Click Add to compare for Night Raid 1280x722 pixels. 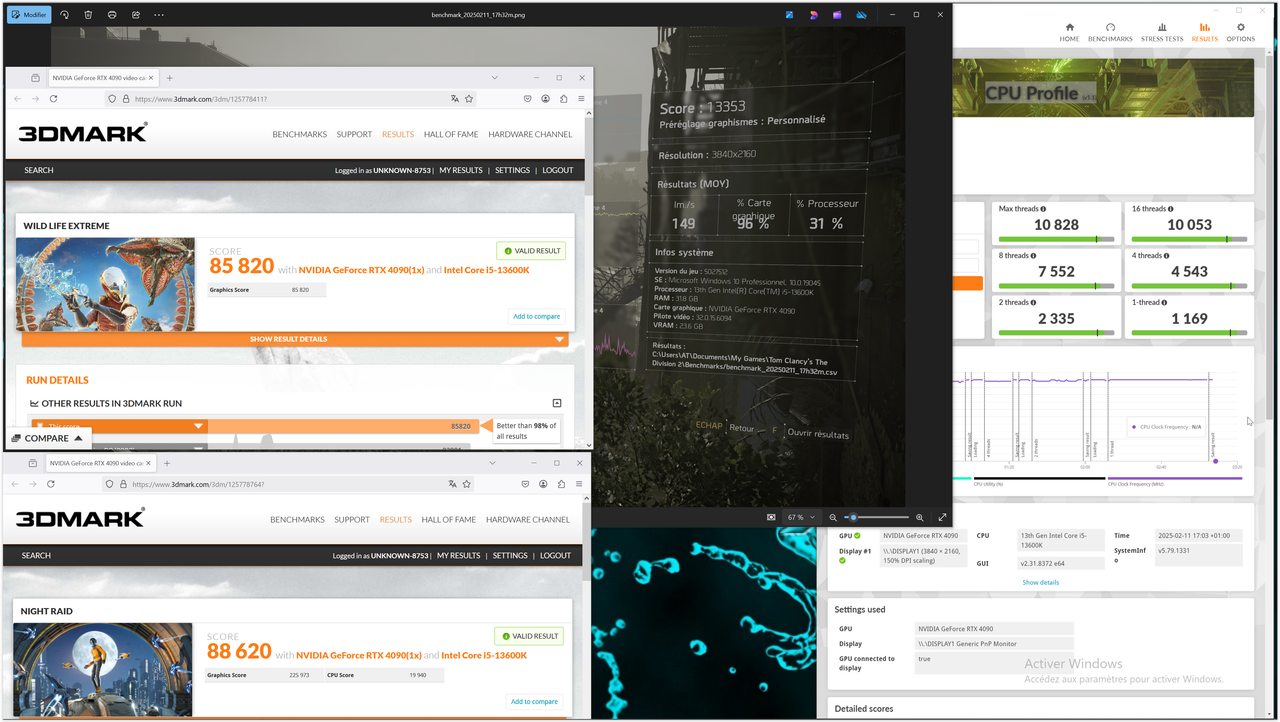535,701
